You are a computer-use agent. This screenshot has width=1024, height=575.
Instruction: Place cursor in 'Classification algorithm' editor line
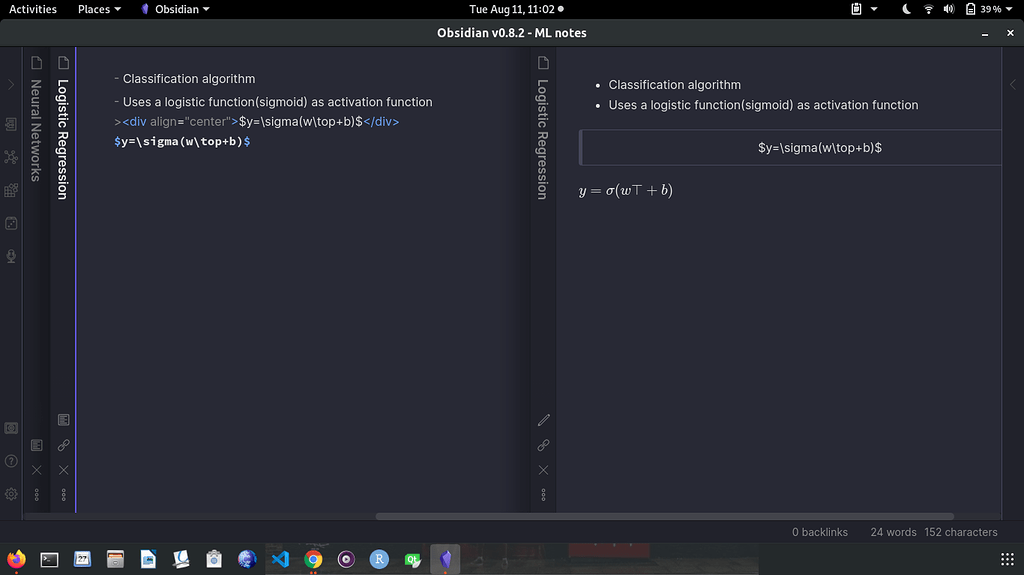point(189,78)
